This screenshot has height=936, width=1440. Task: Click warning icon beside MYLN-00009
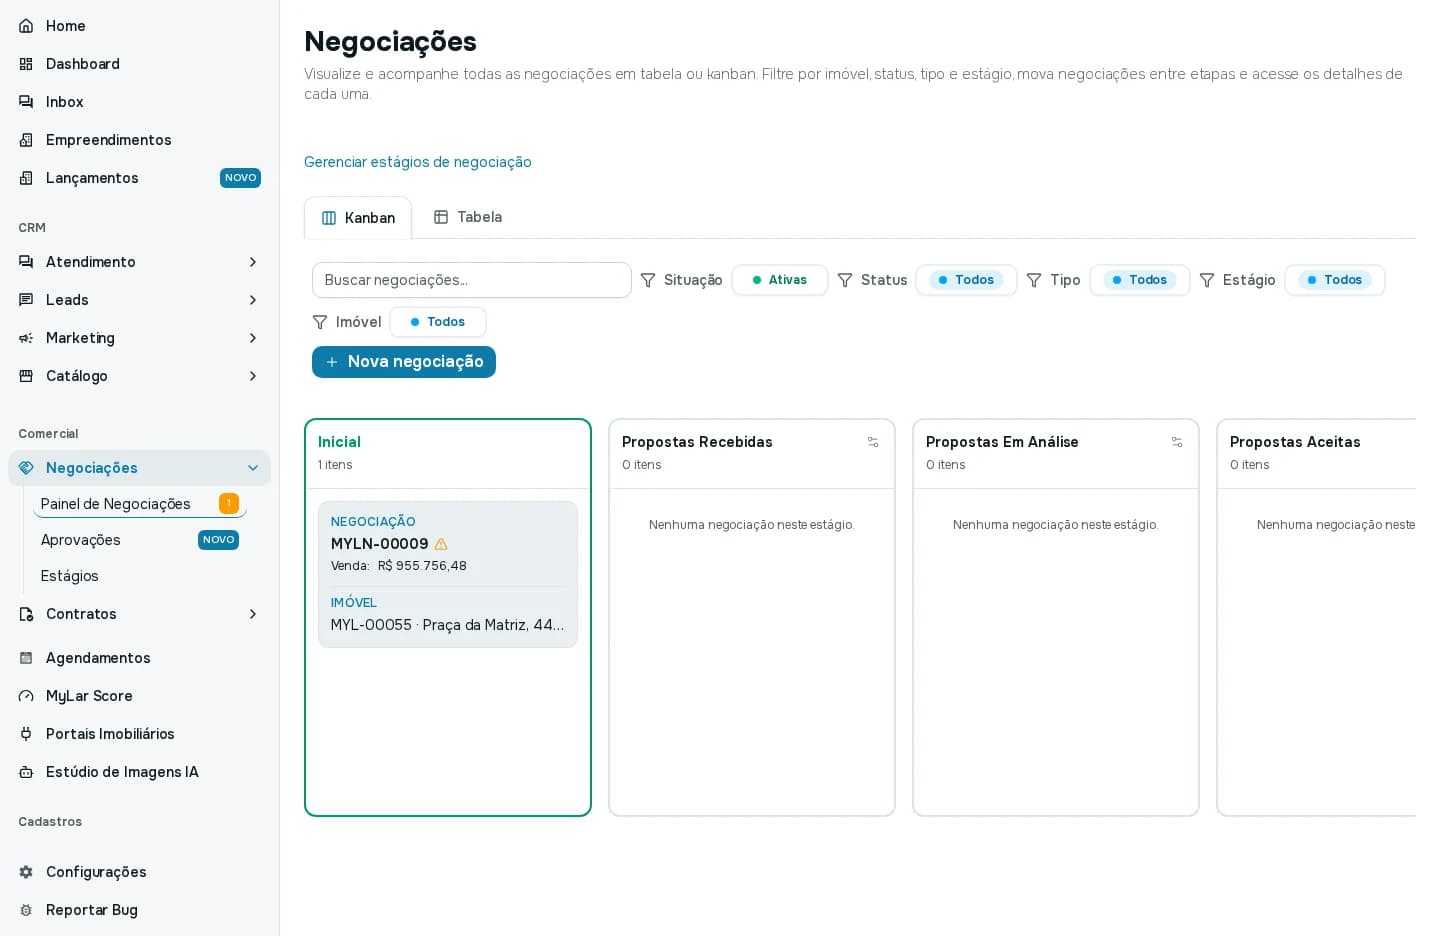tap(441, 544)
